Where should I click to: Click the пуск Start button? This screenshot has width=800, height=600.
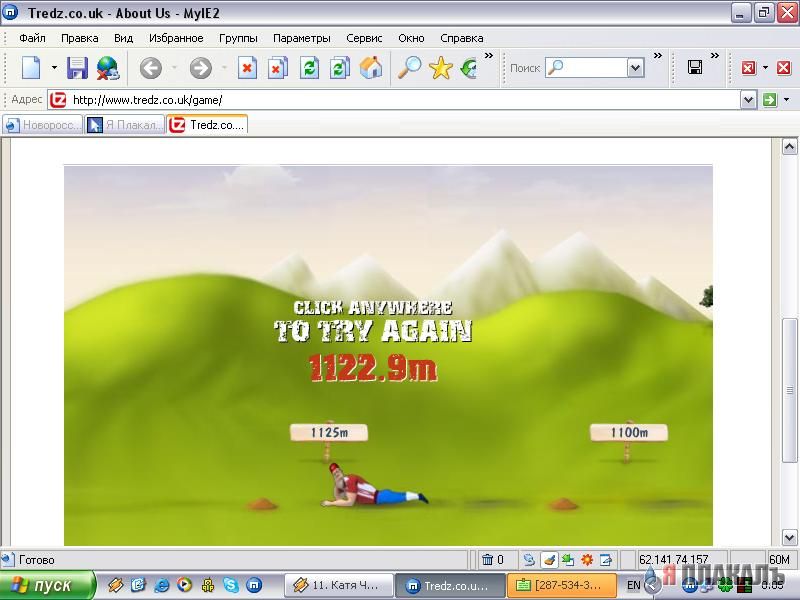point(47,585)
